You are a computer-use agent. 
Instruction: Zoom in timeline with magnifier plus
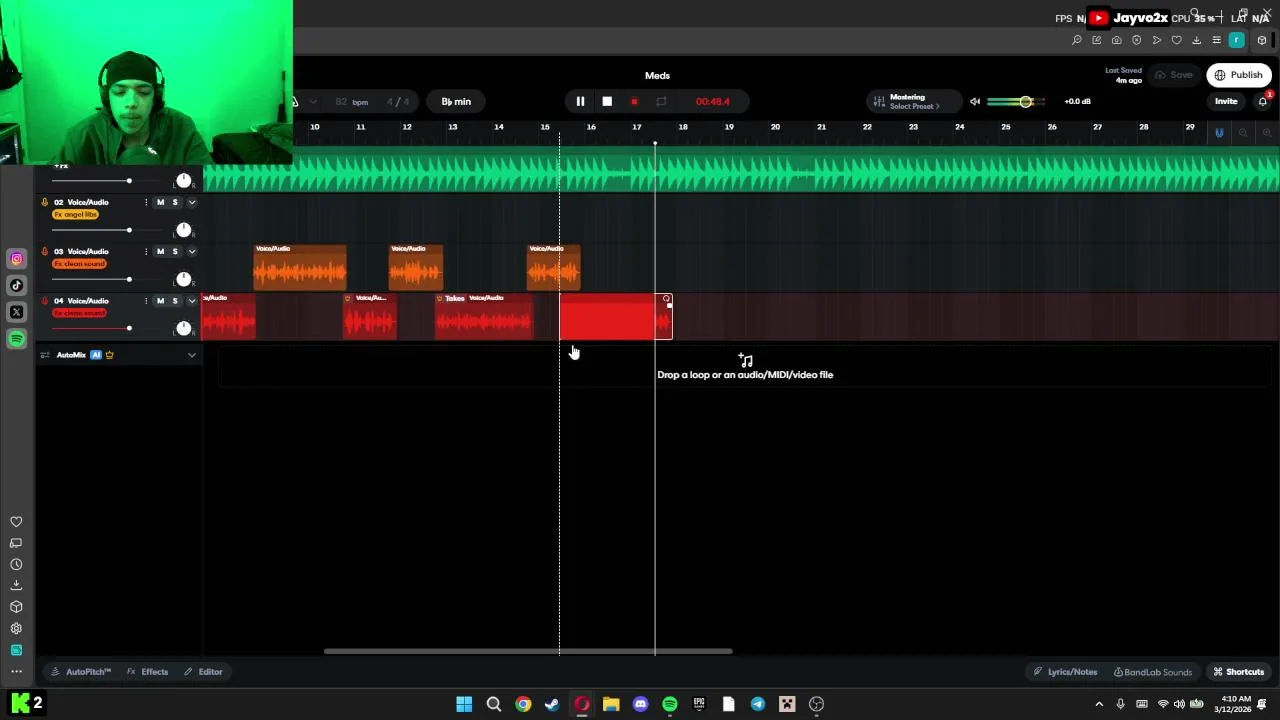1267,132
